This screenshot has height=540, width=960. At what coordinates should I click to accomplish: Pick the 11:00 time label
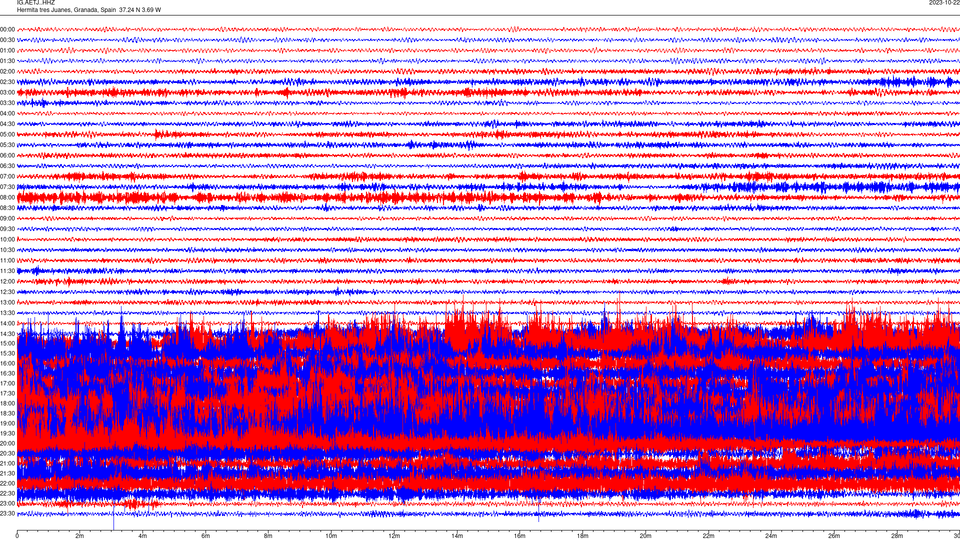(x=8, y=261)
